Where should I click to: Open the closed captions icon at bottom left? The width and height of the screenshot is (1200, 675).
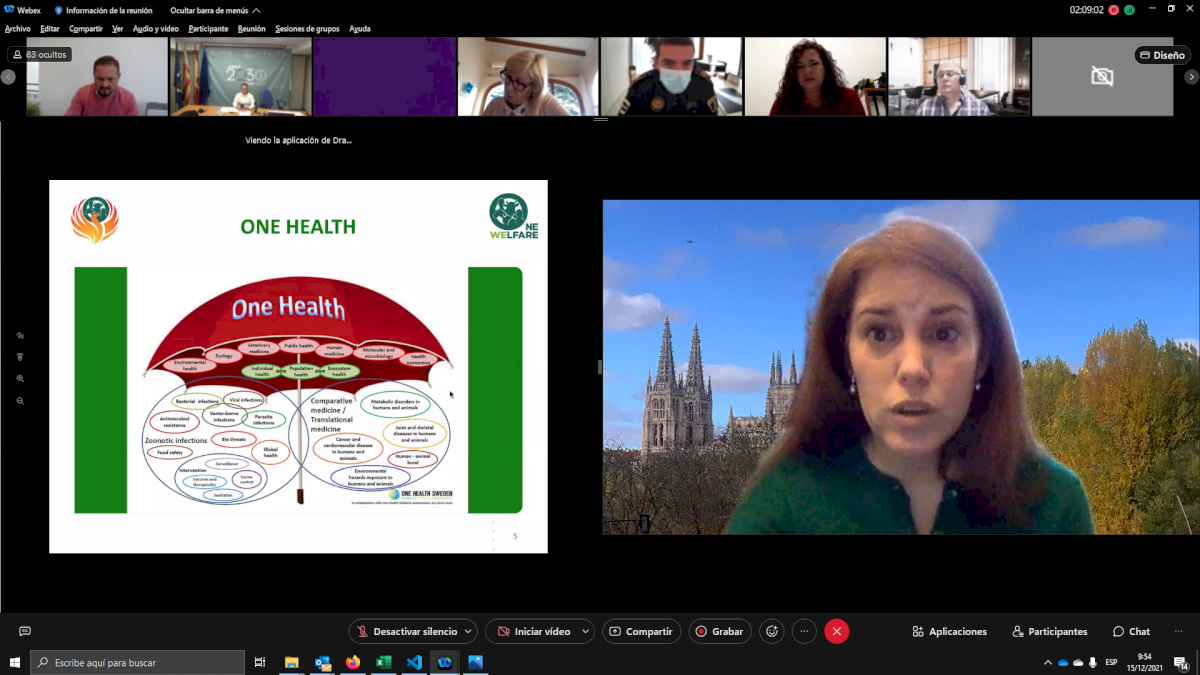coord(25,632)
